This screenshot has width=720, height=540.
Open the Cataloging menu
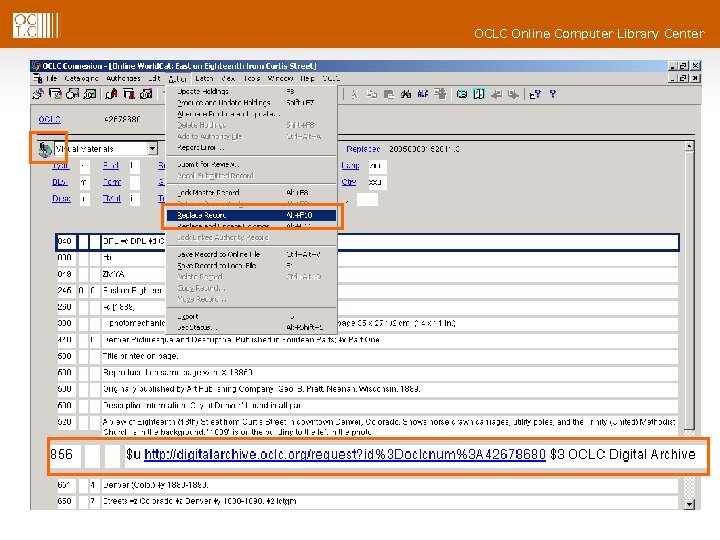pos(81,79)
